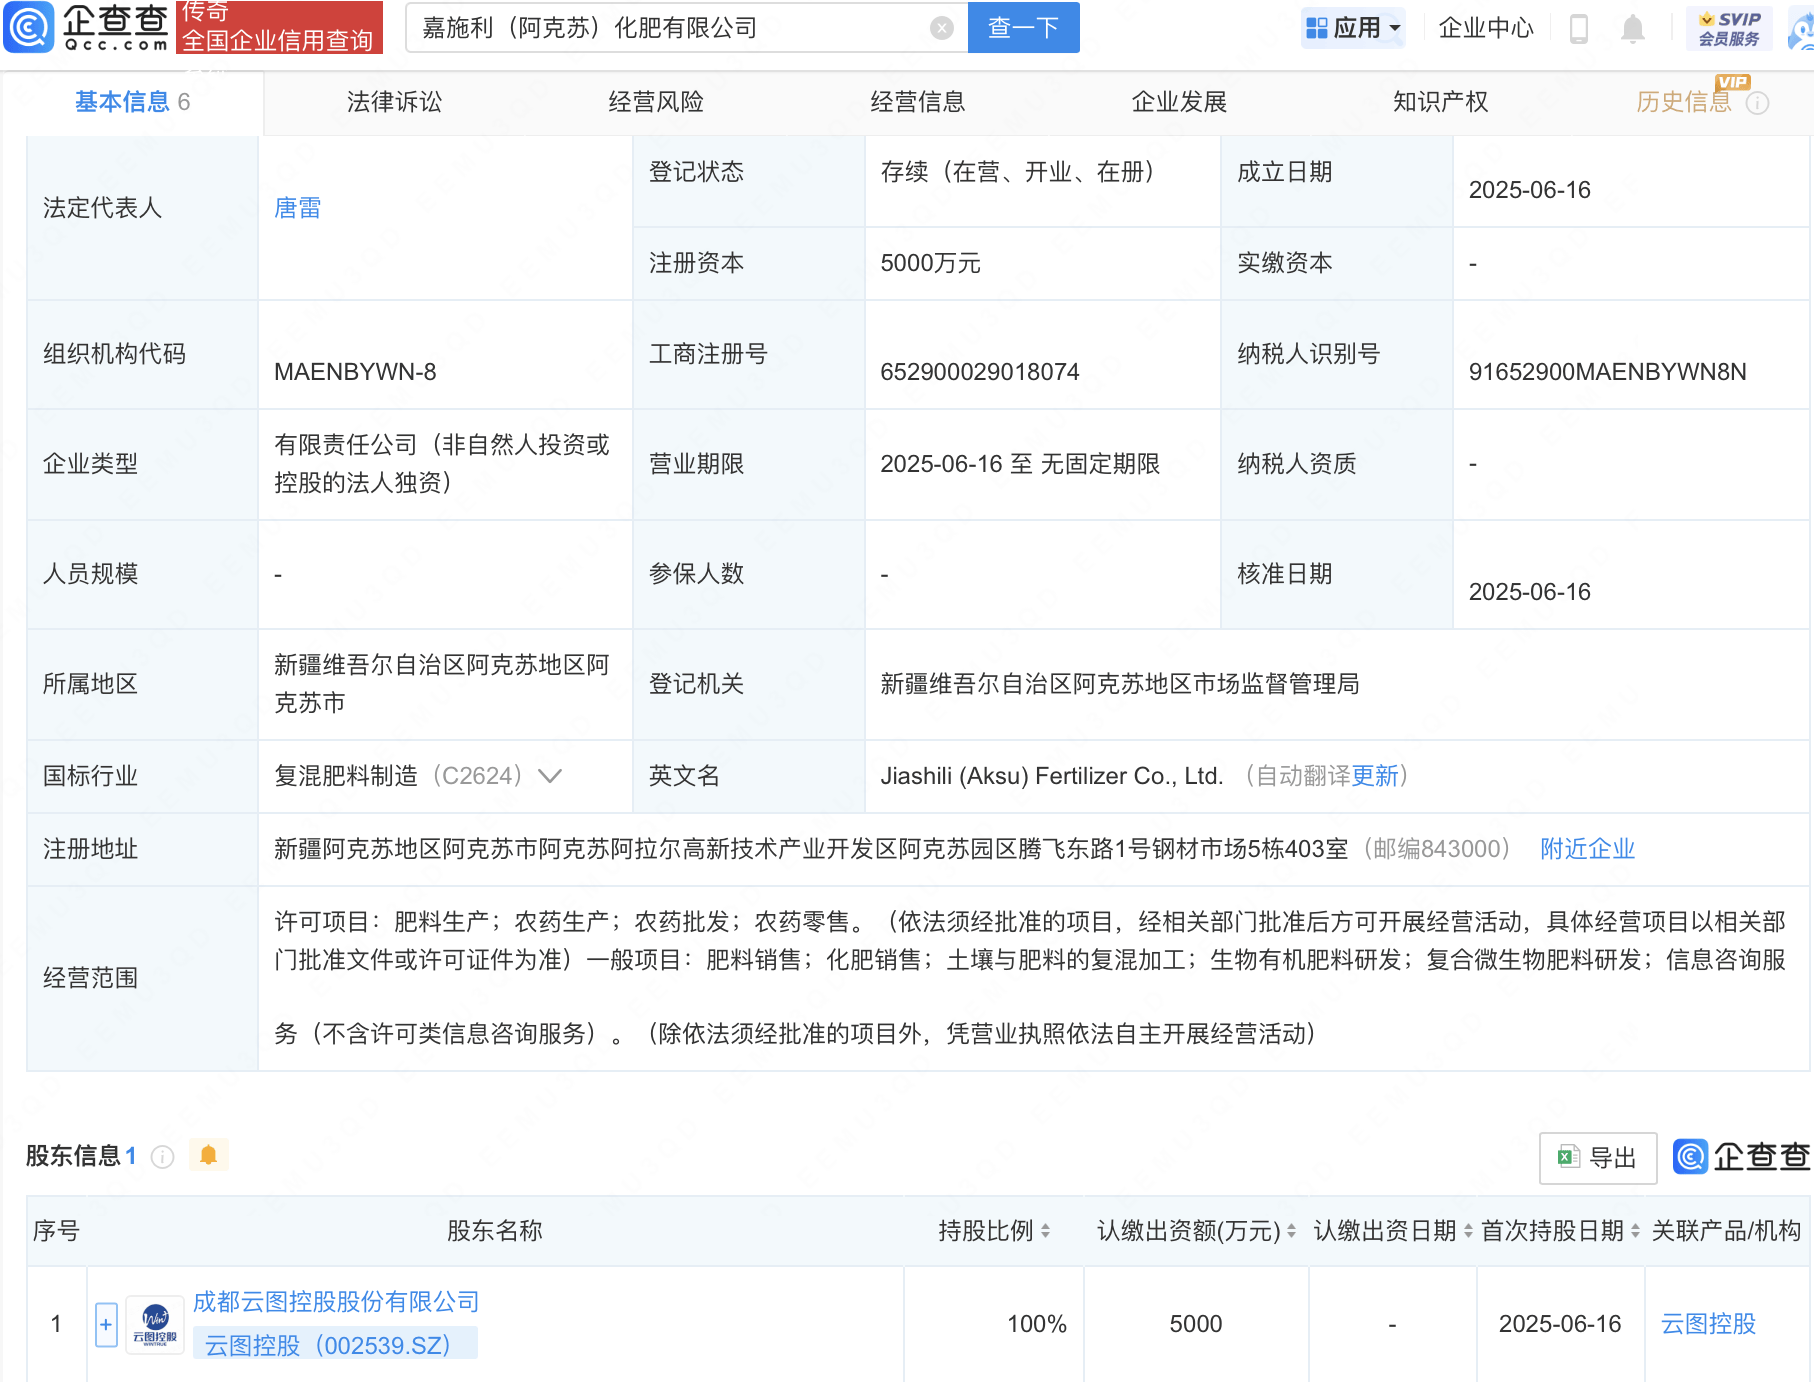
Task: Open the 应用 dropdown menu
Action: click(1354, 28)
